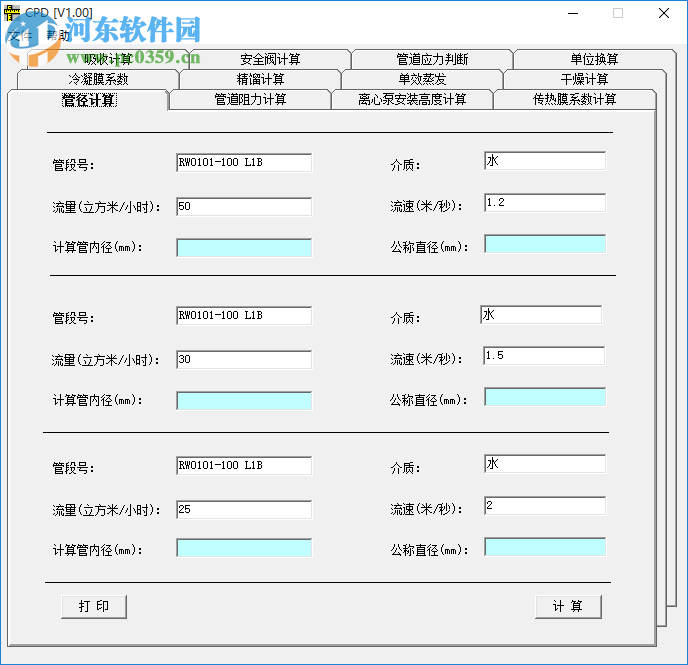Switch to the 管道应力判断 tab
The image size is (688, 665).
pos(432,59)
